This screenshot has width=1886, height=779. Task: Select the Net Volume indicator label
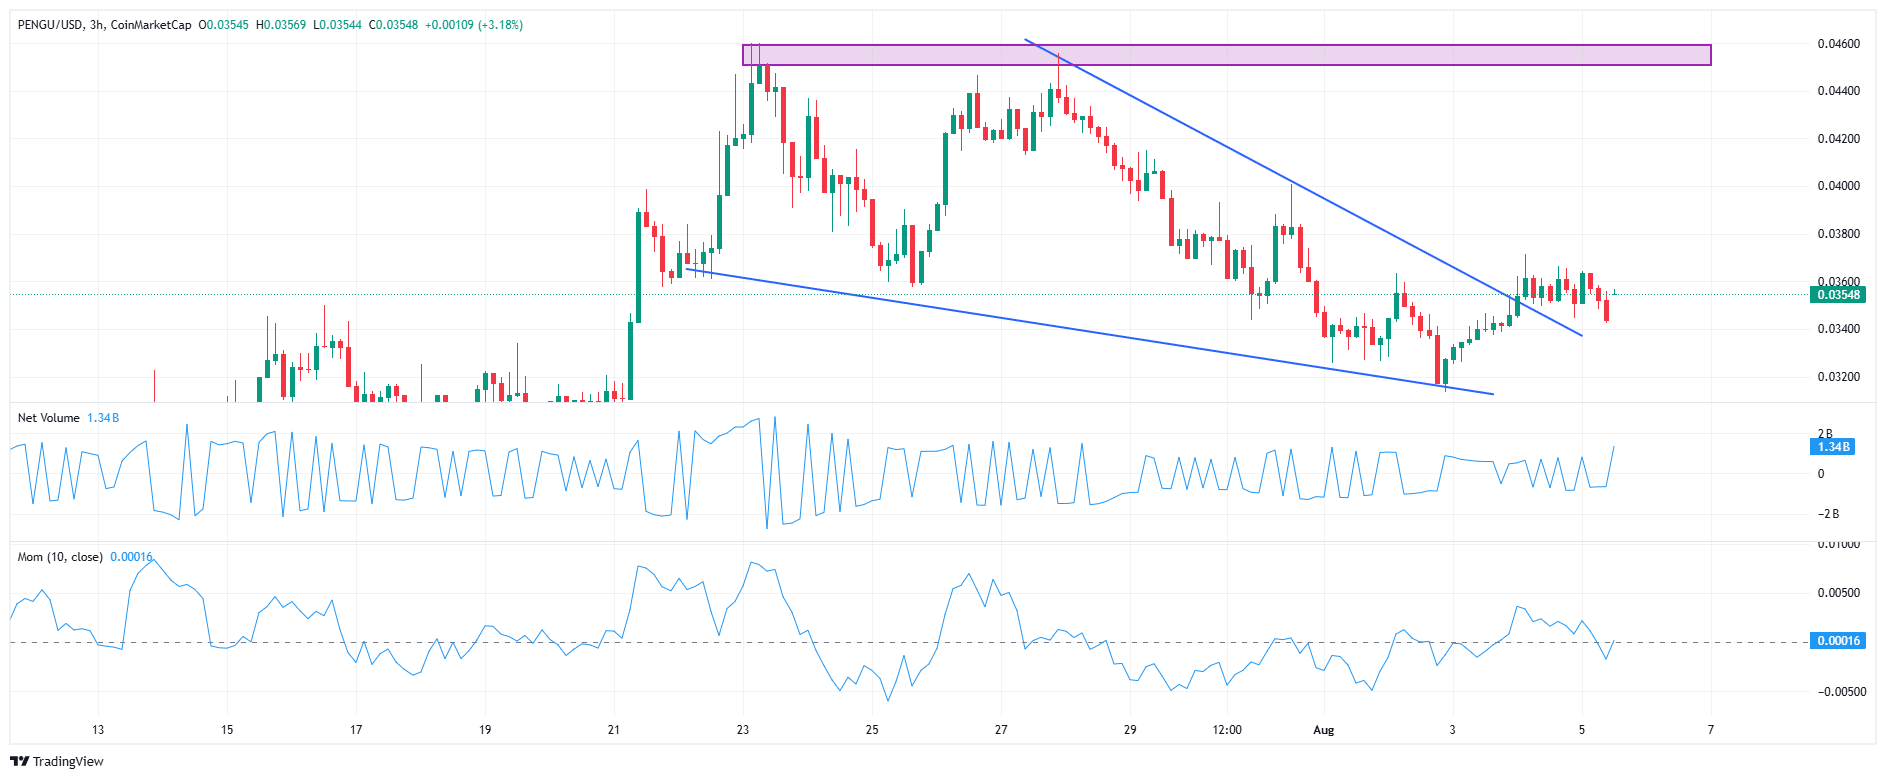click(48, 418)
